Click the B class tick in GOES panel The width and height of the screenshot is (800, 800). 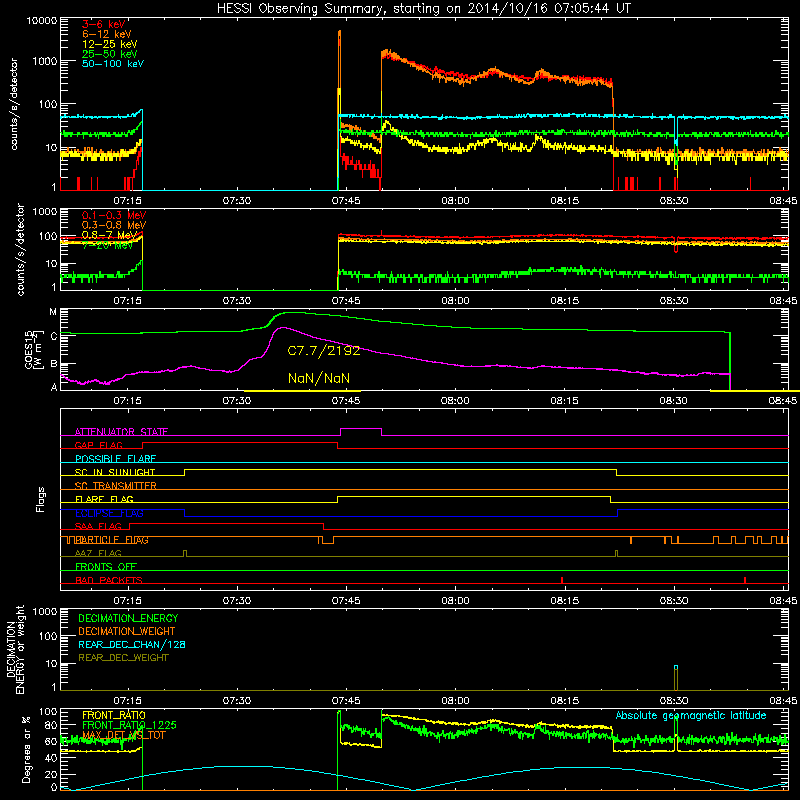pos(54,364)
